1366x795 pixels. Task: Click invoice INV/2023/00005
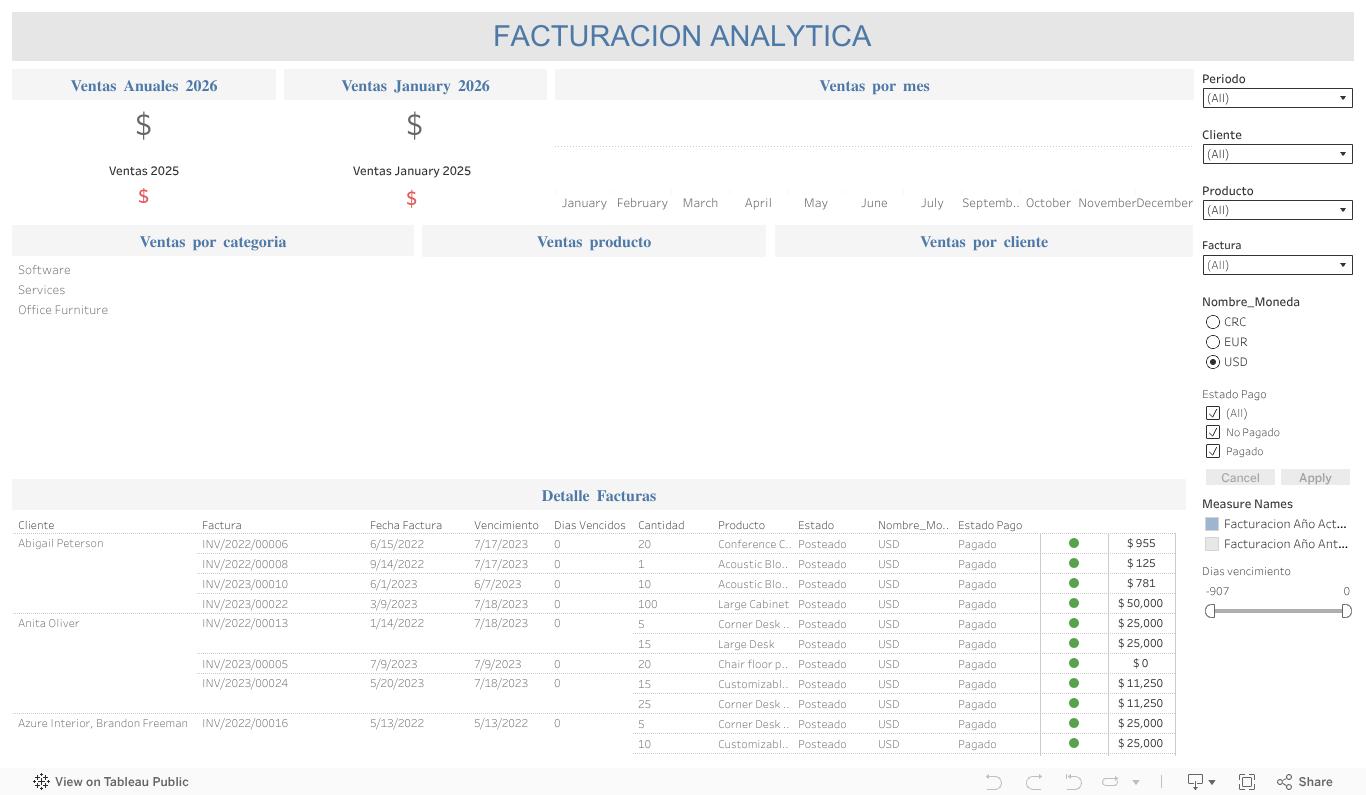click(x=245, y=664)
